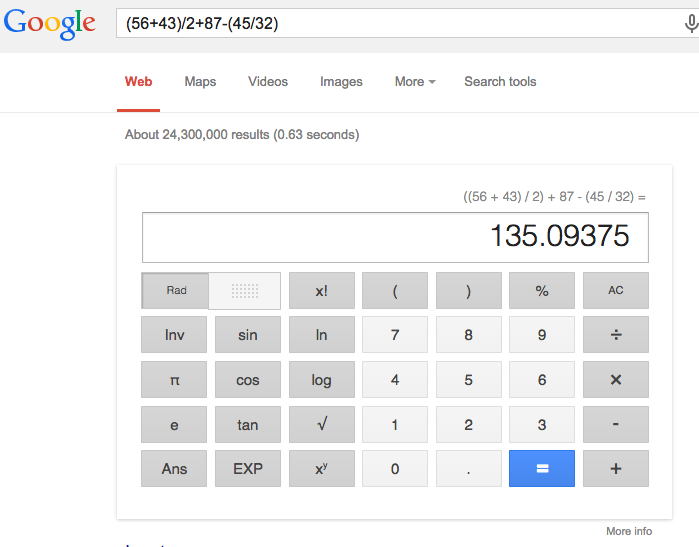699x547 pixels.
Task: Click the division ÷ key
Action: point(616,335)
